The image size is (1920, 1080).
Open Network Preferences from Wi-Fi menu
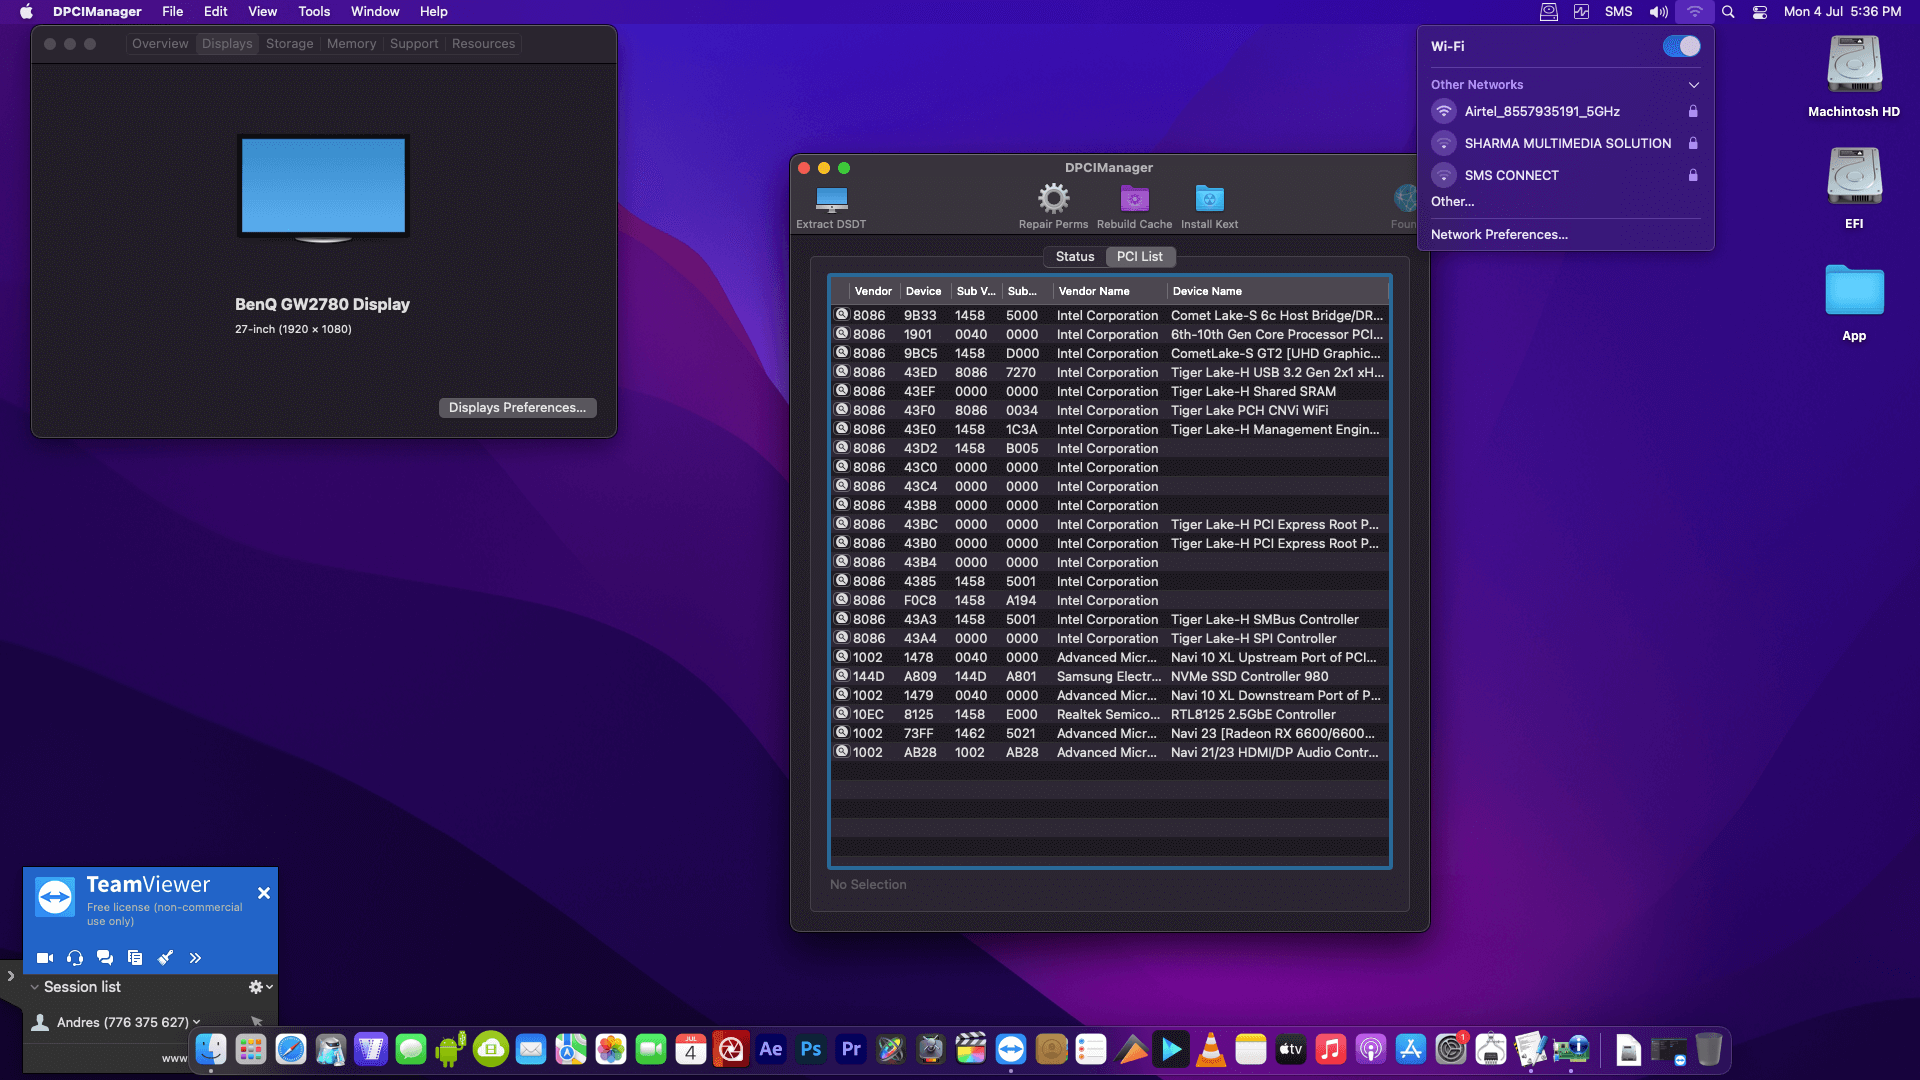click(1498, 235)
